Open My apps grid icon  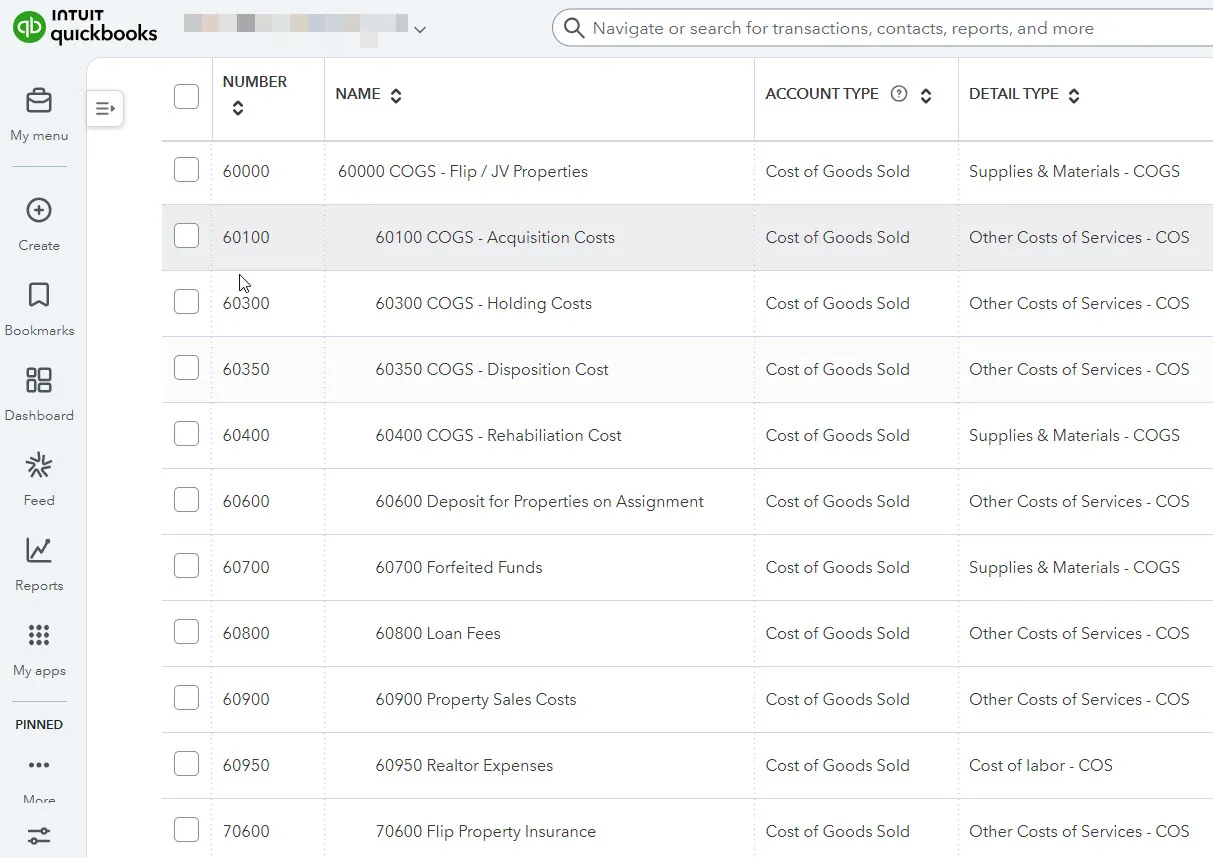(39, 636)
